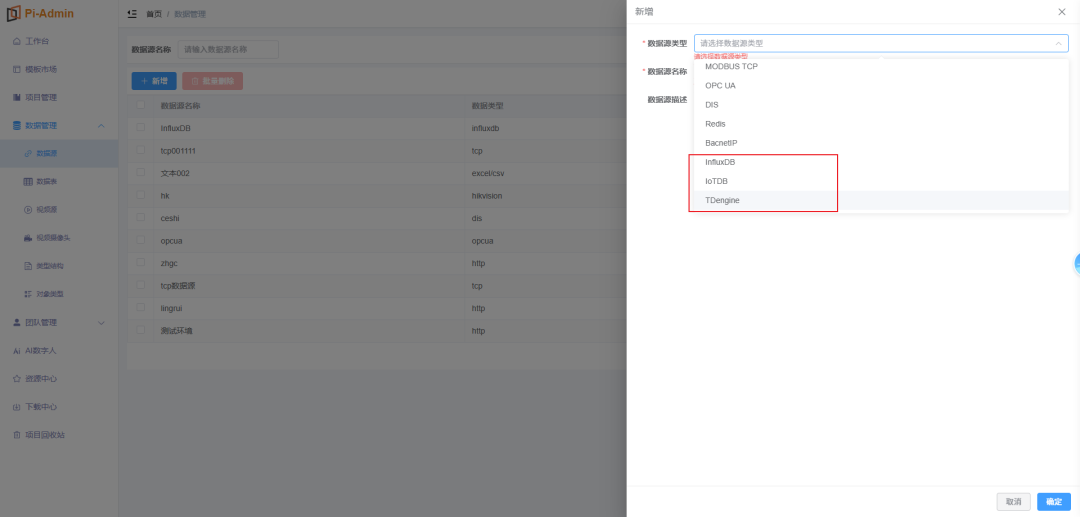Click the 团队管理 user icon
Image resolution: width=1080 pixels, height=517 pixels.
(17, 323)
